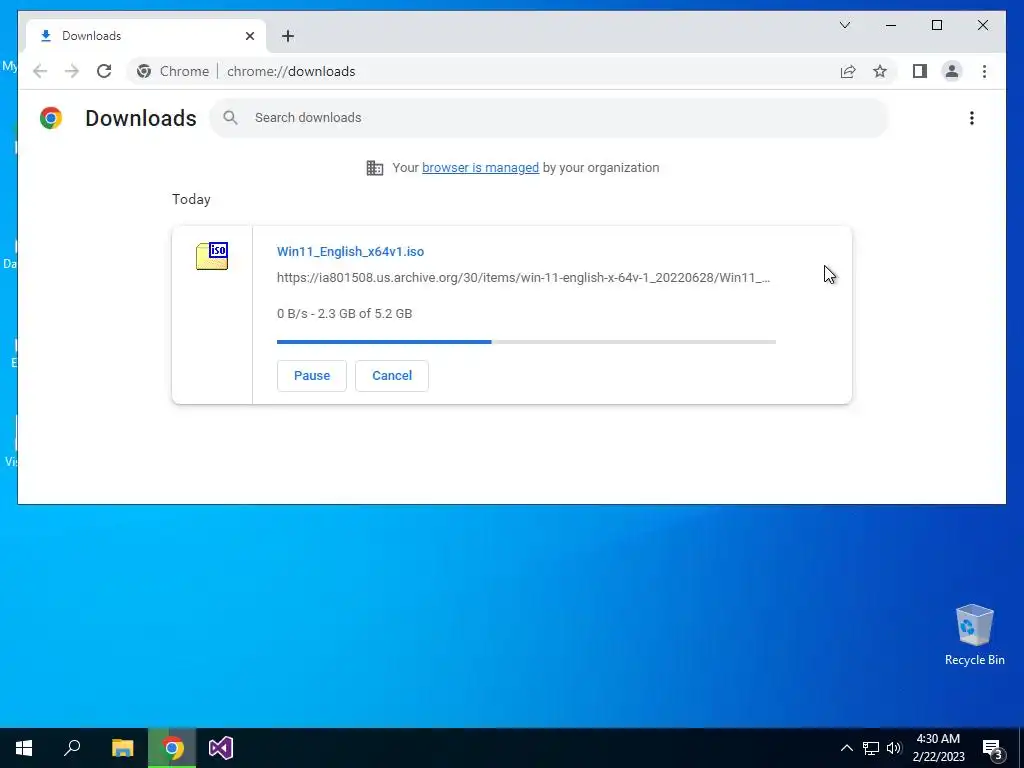The height and width of the screenshot is (768, 1024).
Task: Click the magnifier icon in search downloads
Action: 230,118
